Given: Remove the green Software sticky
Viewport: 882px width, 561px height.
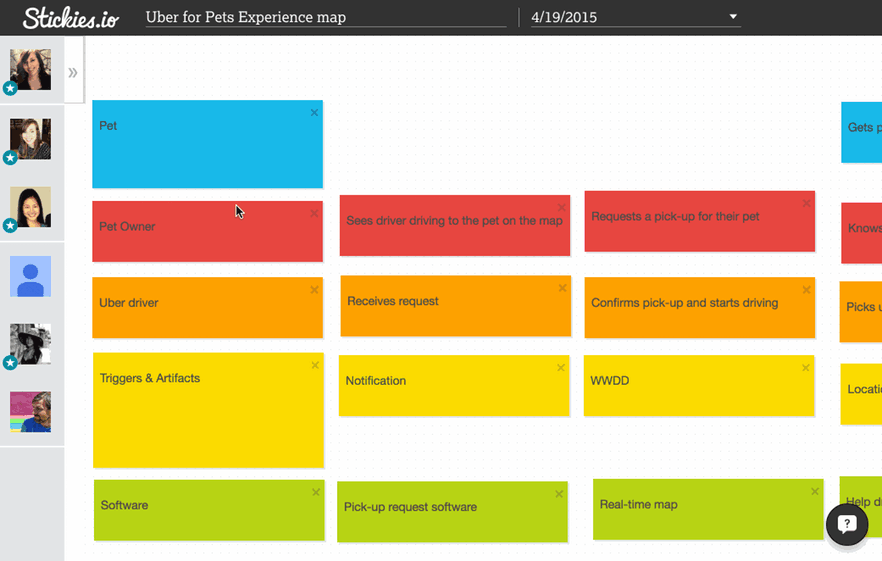Looking at the screenshot, I should tap(316, 492).
